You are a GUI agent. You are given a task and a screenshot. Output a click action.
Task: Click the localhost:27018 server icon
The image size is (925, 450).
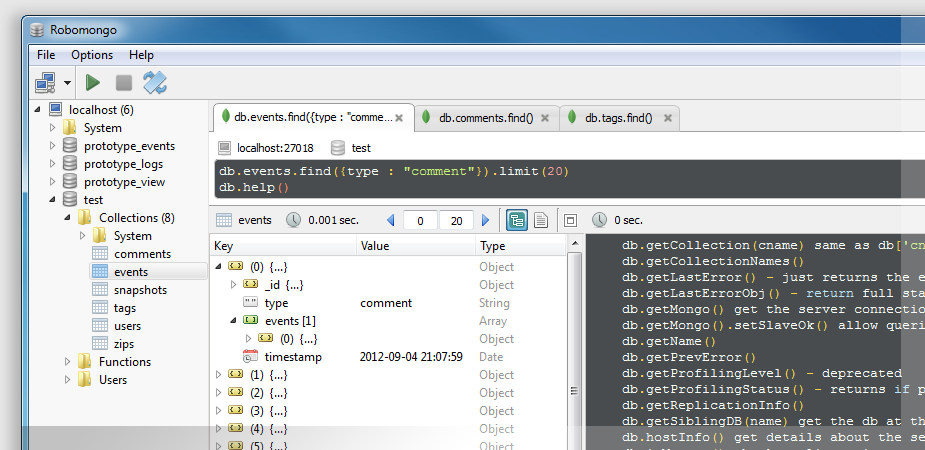pos(224,148)
